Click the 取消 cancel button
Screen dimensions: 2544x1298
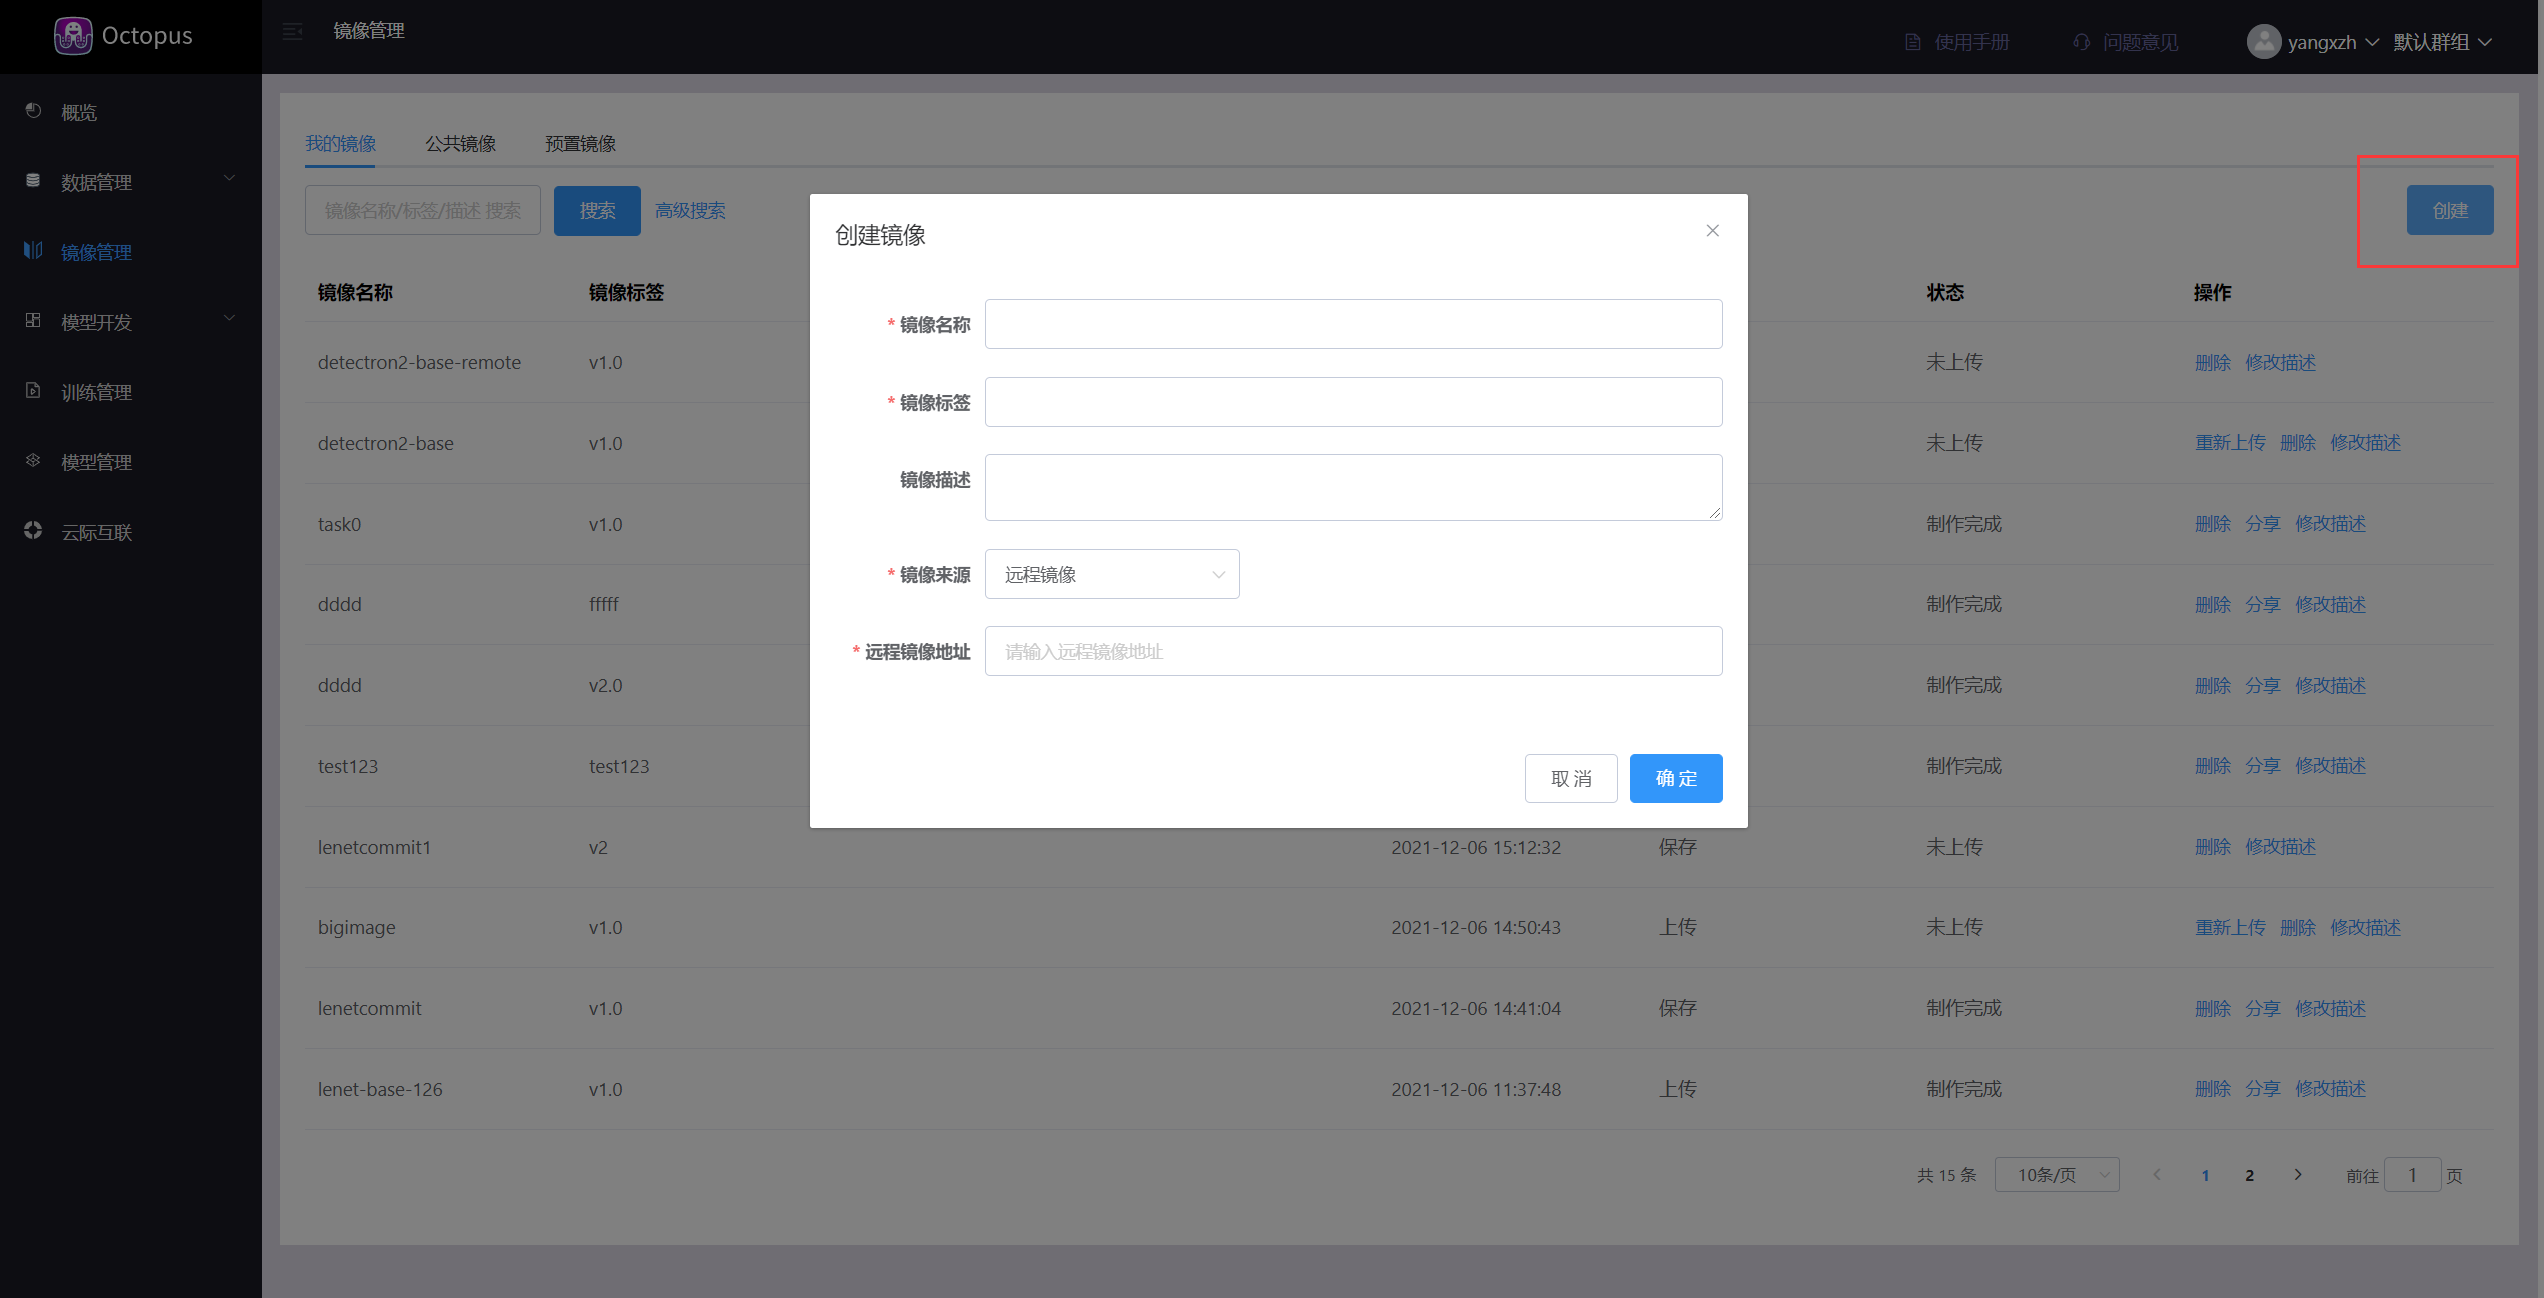(1571, 779)
